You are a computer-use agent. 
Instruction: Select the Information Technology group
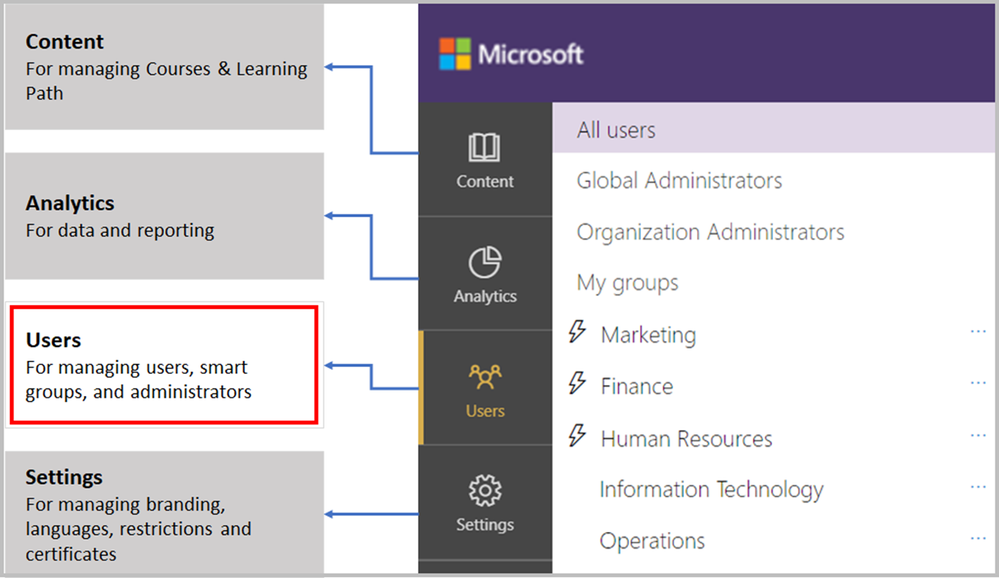click(712, 489)
